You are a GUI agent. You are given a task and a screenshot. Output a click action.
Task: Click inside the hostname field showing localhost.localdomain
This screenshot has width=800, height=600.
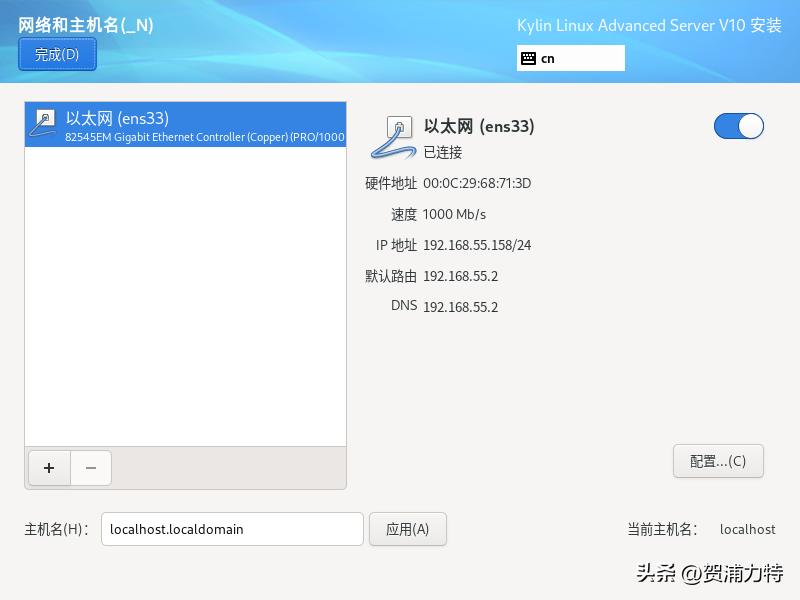[x=232, y=529]
